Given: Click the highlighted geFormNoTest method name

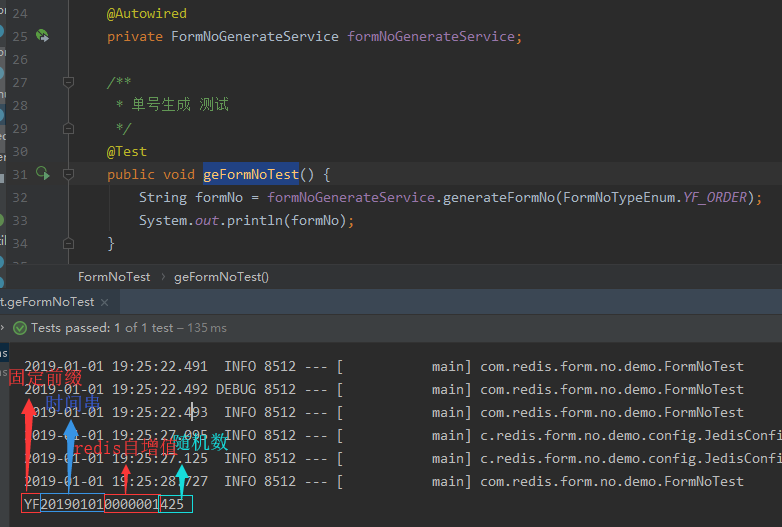Looking at the screenshot, I should [x=251, y=174].
